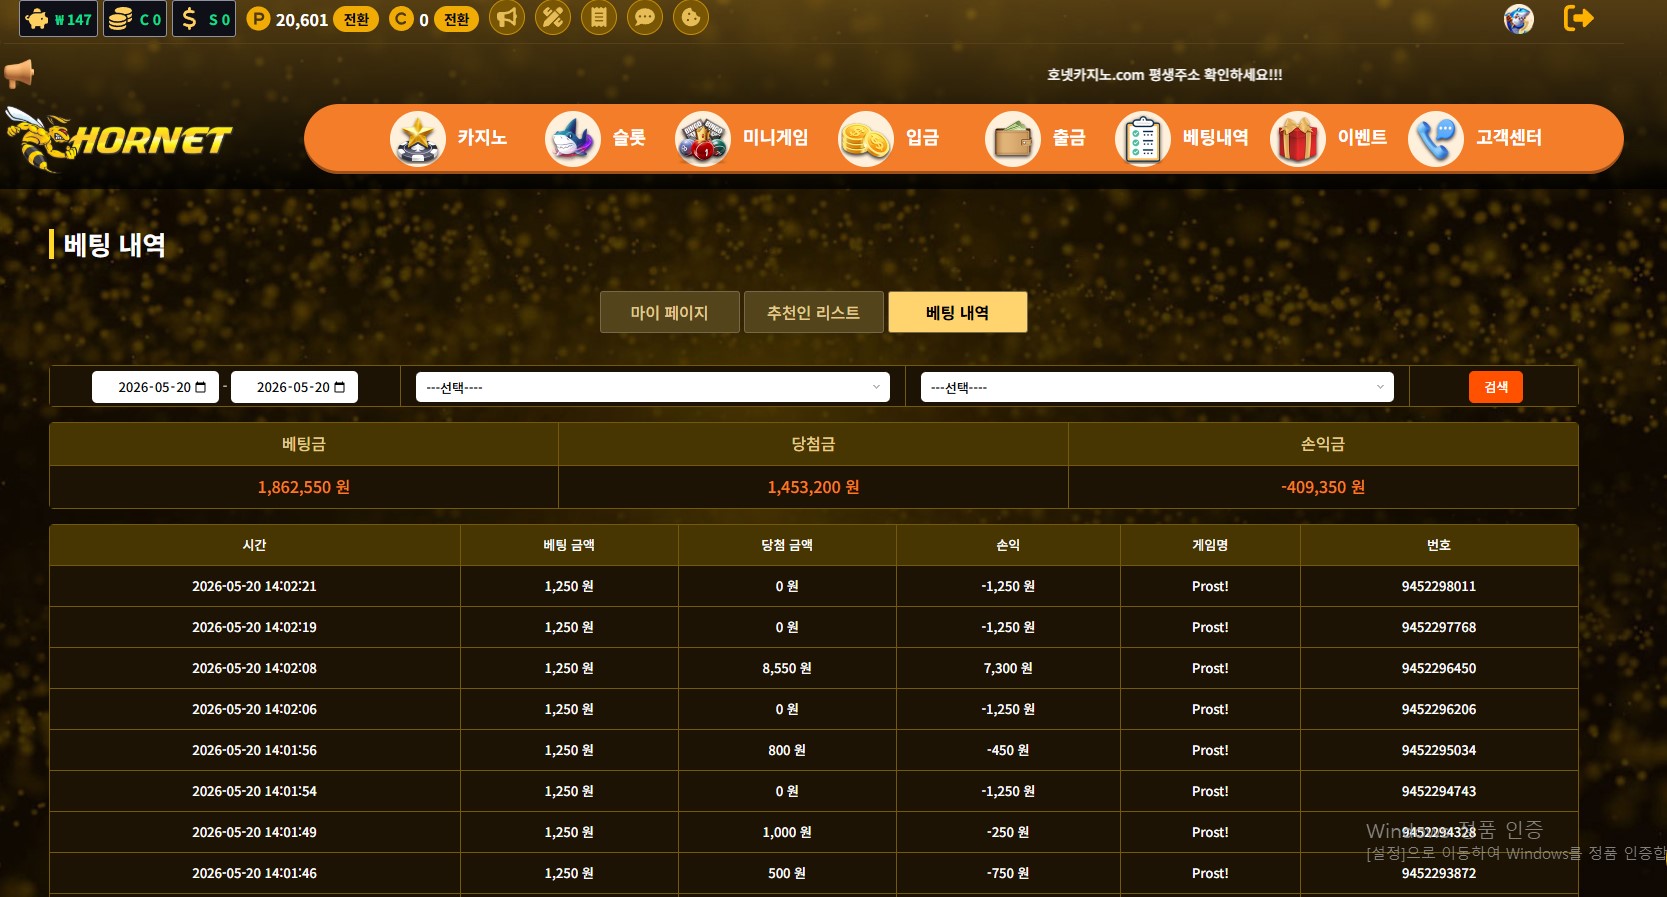1667x897 pixels.
Task: Switch to the 추천인 리스트 tab
Action: (814, 312)
